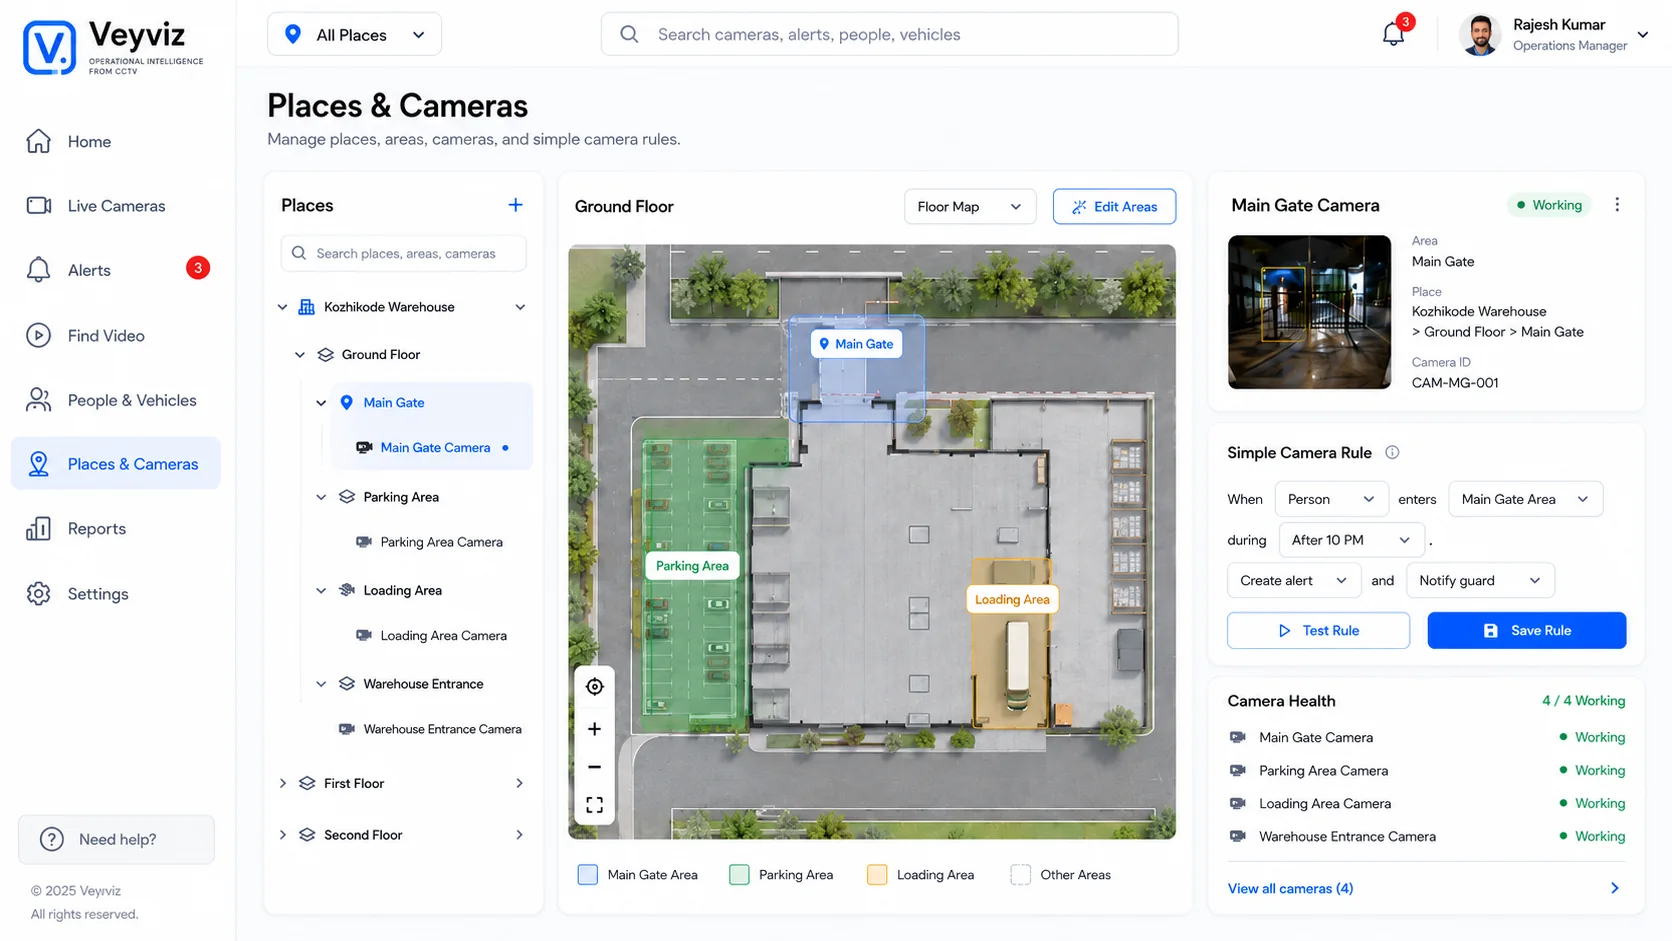Click the Veyviz logo icon
1672x941 pixels.
[x=49, y=47]
